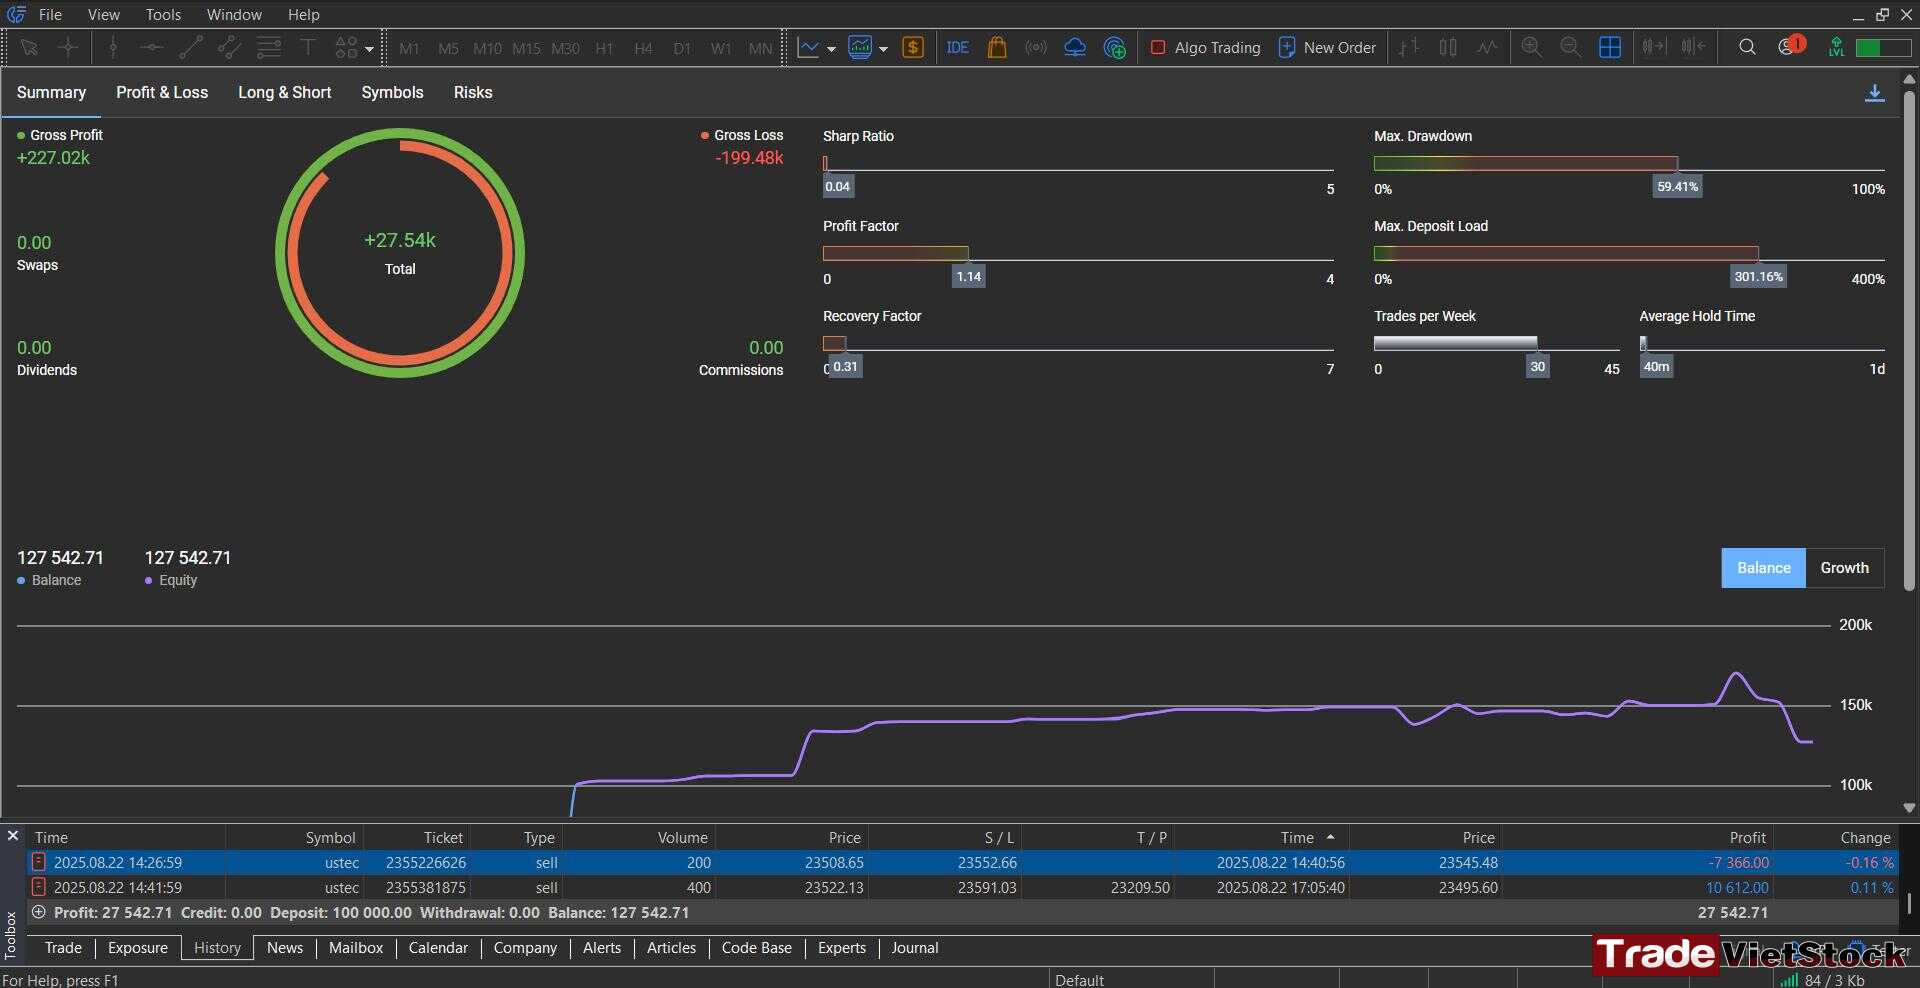
Task: Switch to the Trade toolbox tab
Action: 63,948
